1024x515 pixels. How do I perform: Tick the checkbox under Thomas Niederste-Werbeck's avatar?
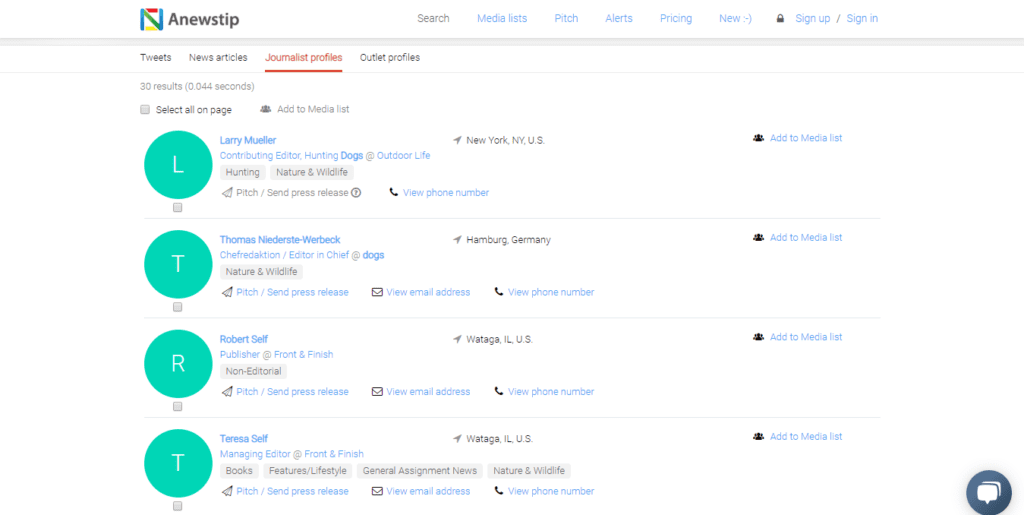tap(178, 307)
